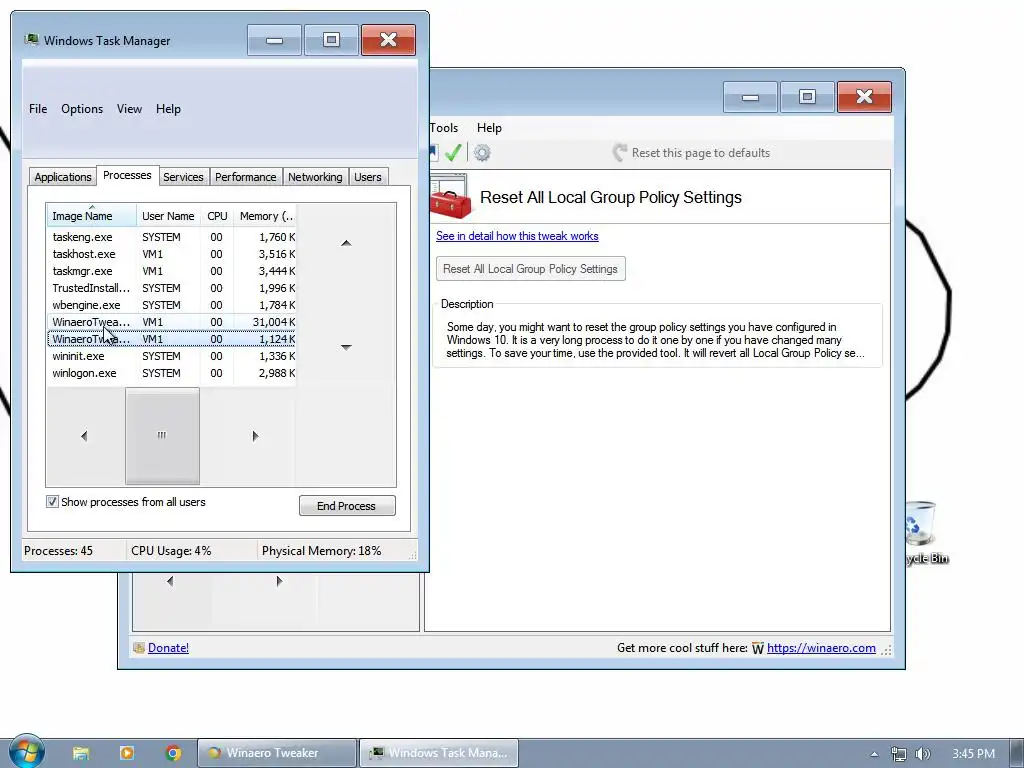Maximize the Windows Task Manager window

point(331,40)
